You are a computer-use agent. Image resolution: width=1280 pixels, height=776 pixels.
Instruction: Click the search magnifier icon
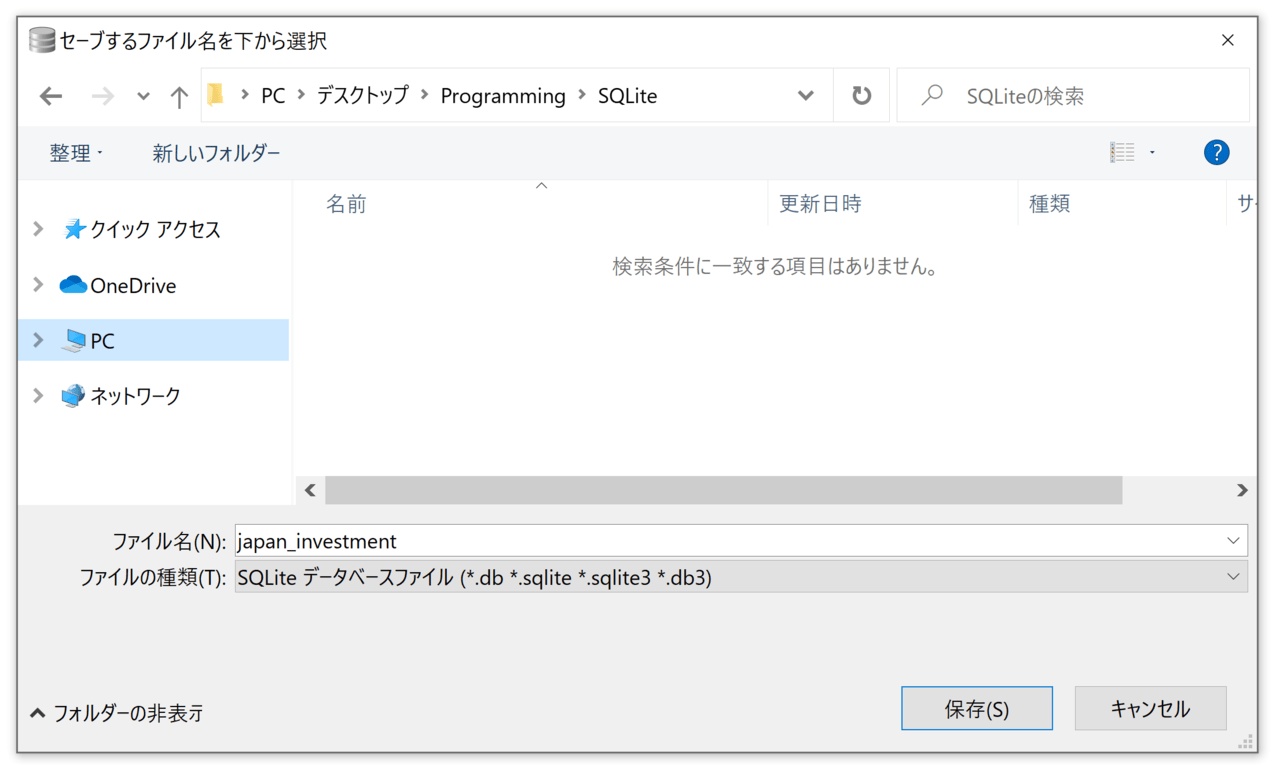(930, 95)
